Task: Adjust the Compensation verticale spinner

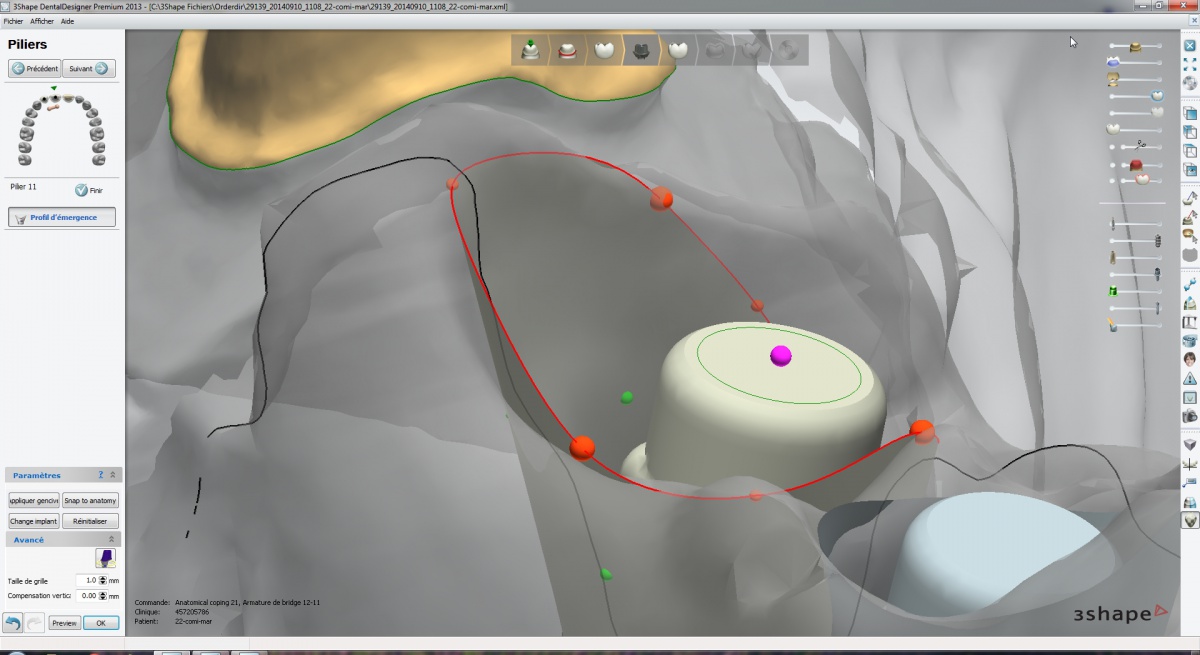Action: click(104, 595)
